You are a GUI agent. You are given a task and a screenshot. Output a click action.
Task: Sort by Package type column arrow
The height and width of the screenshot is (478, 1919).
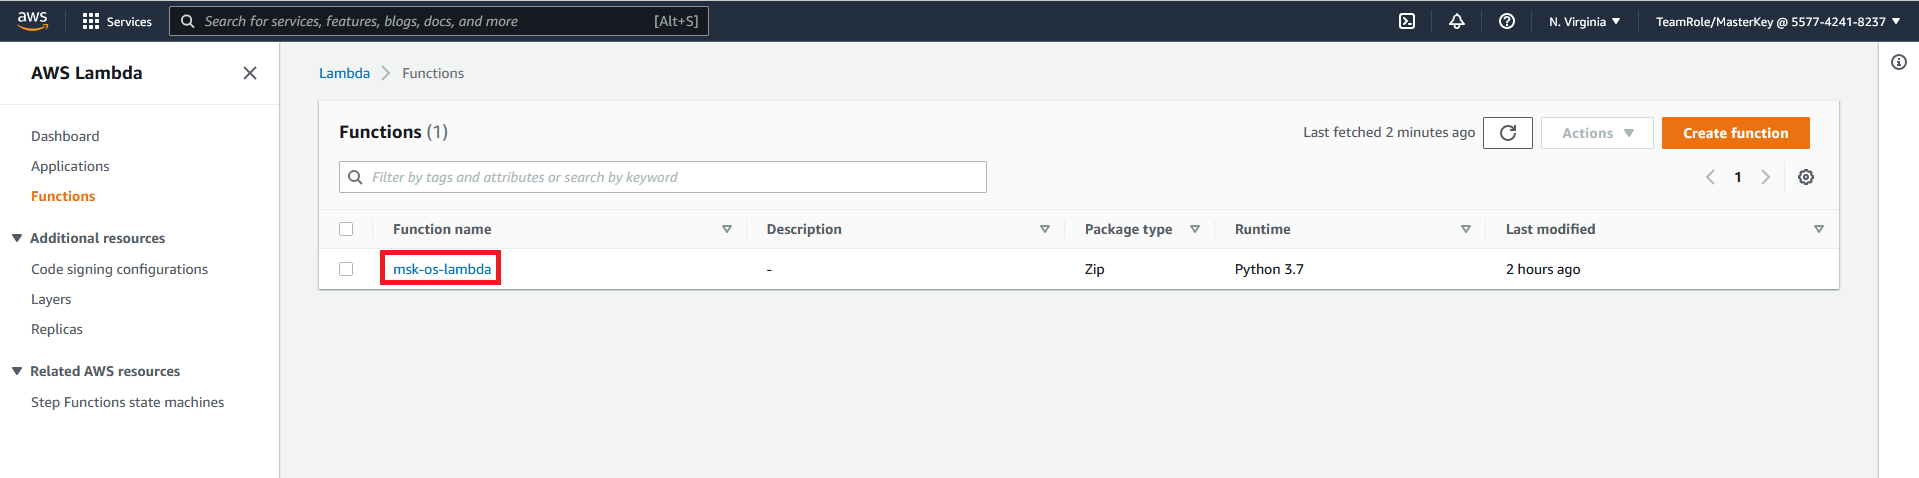1195,229
